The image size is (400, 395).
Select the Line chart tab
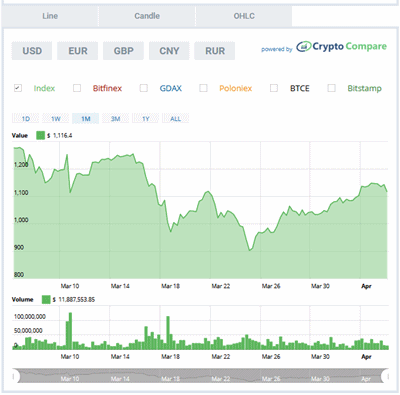pyautogui.click(x=50, y=16)
